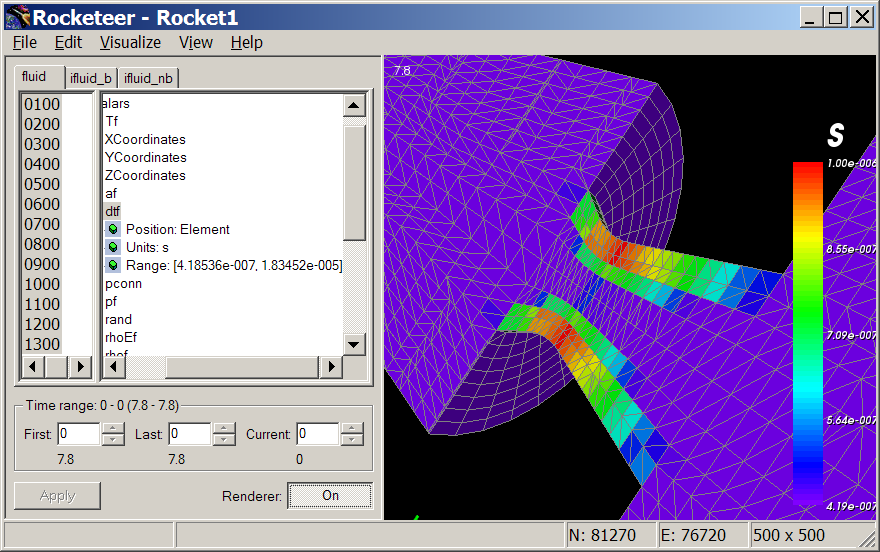This screenshot has width=880, height=552.
Task: Click the First time step field
Action: (79, 434)
